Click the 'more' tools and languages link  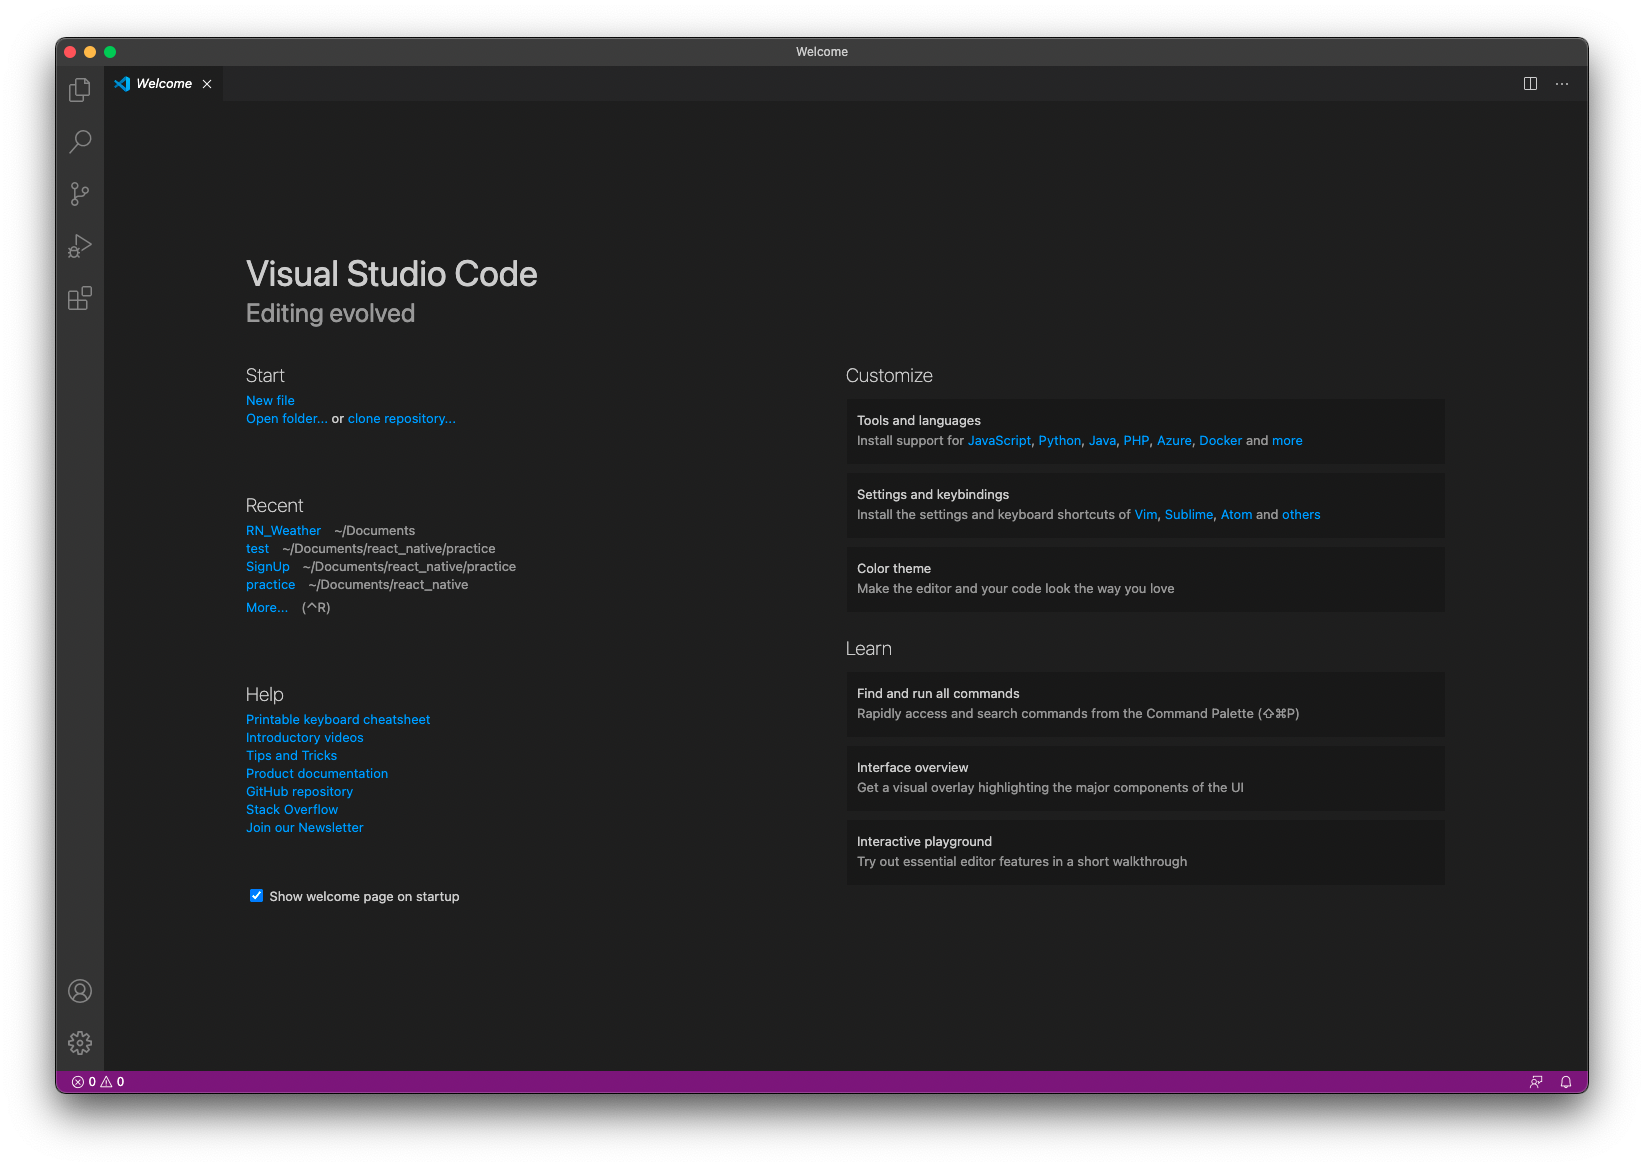(1287, 441)
